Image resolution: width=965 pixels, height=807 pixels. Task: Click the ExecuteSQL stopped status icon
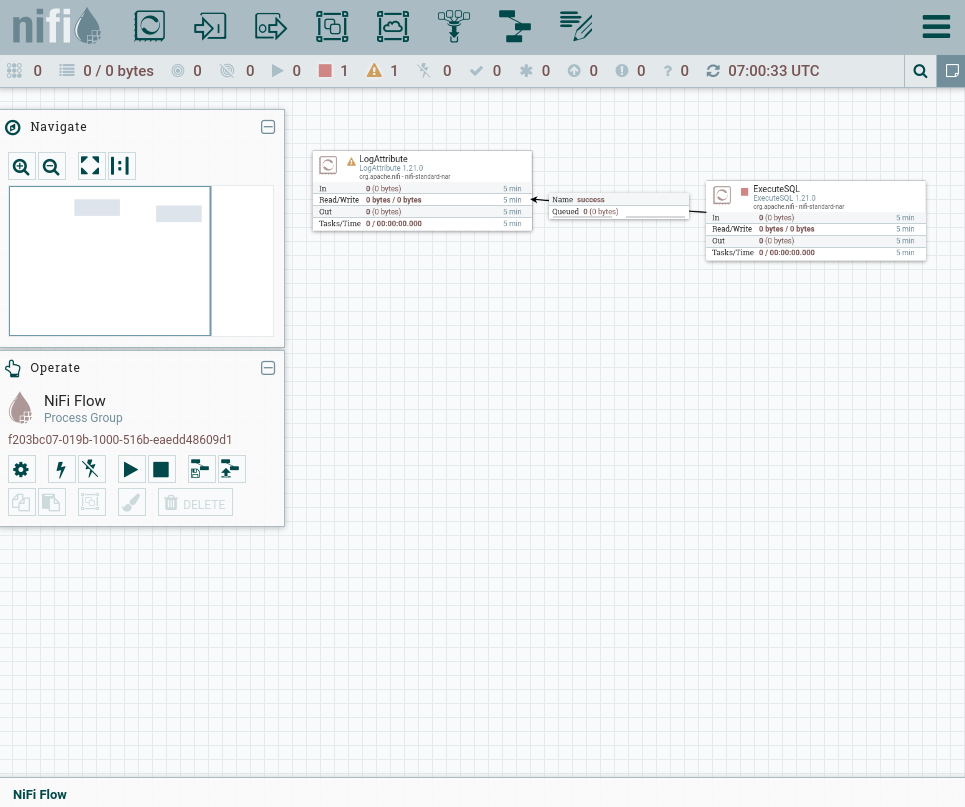pyautogui.click(x=744, y=192)
